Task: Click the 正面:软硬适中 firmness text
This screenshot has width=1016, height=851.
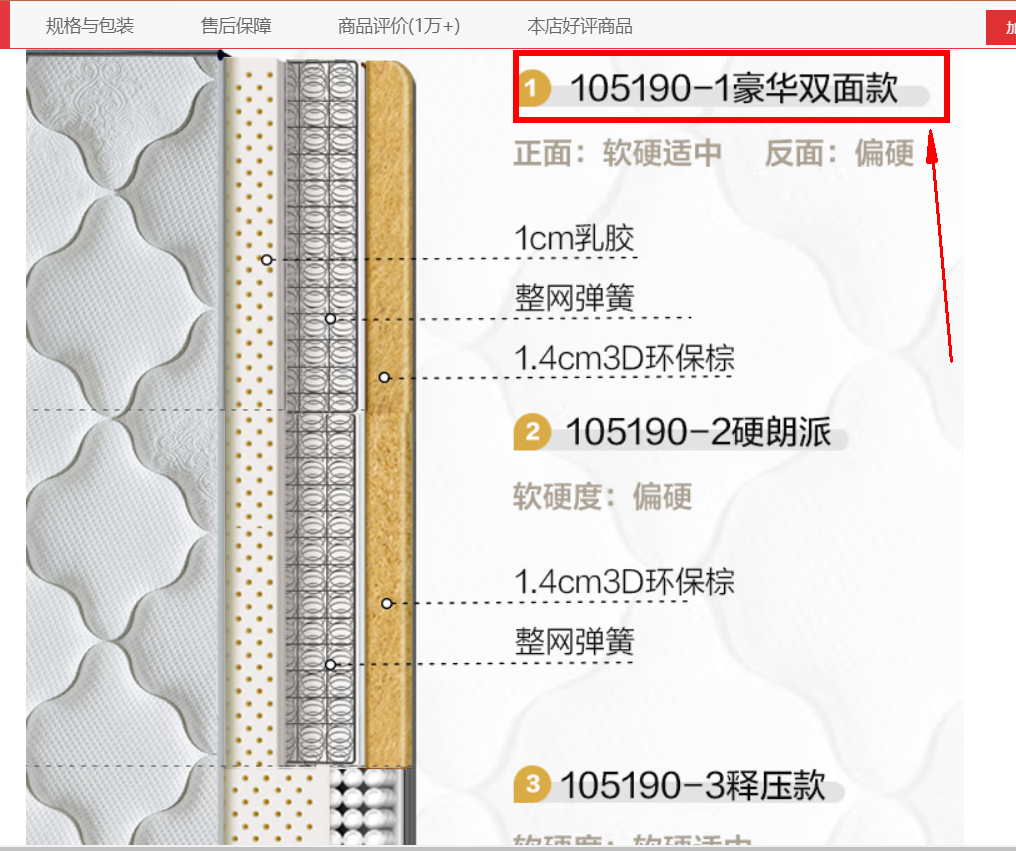Action: 617,153
